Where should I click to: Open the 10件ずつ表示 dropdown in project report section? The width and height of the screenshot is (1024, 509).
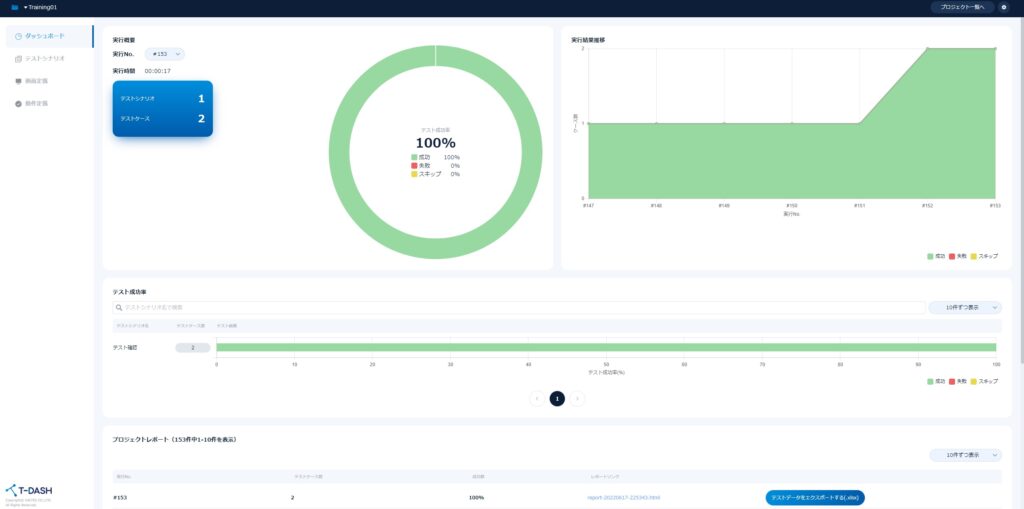[965, 455]
